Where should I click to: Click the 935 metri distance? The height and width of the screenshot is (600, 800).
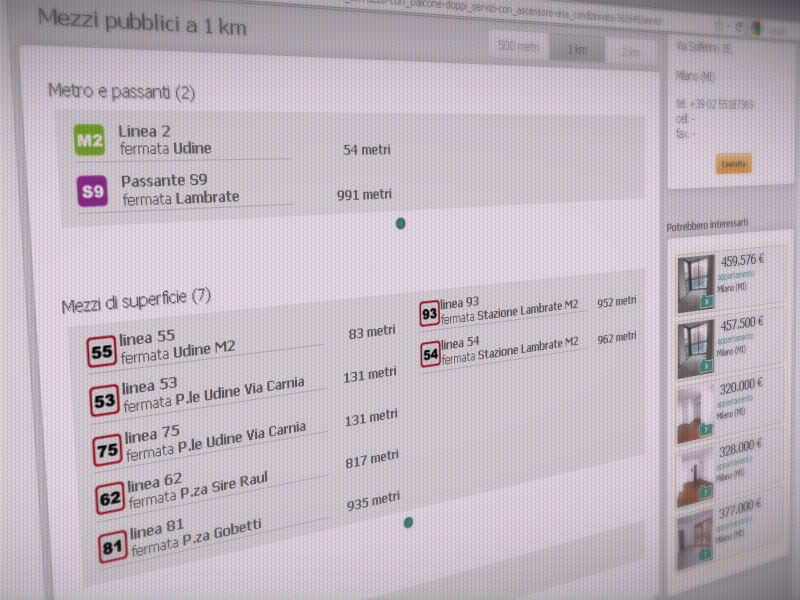tap(373, 501)
